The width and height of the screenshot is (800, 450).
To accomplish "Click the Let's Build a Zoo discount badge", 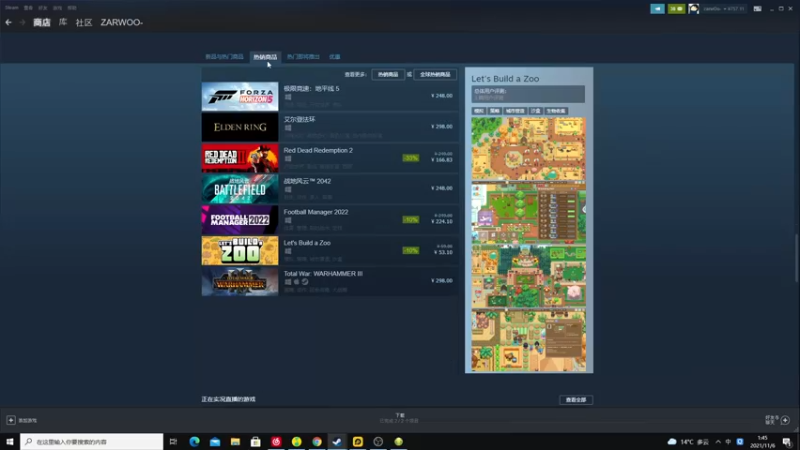I will [x=411, y=251].
